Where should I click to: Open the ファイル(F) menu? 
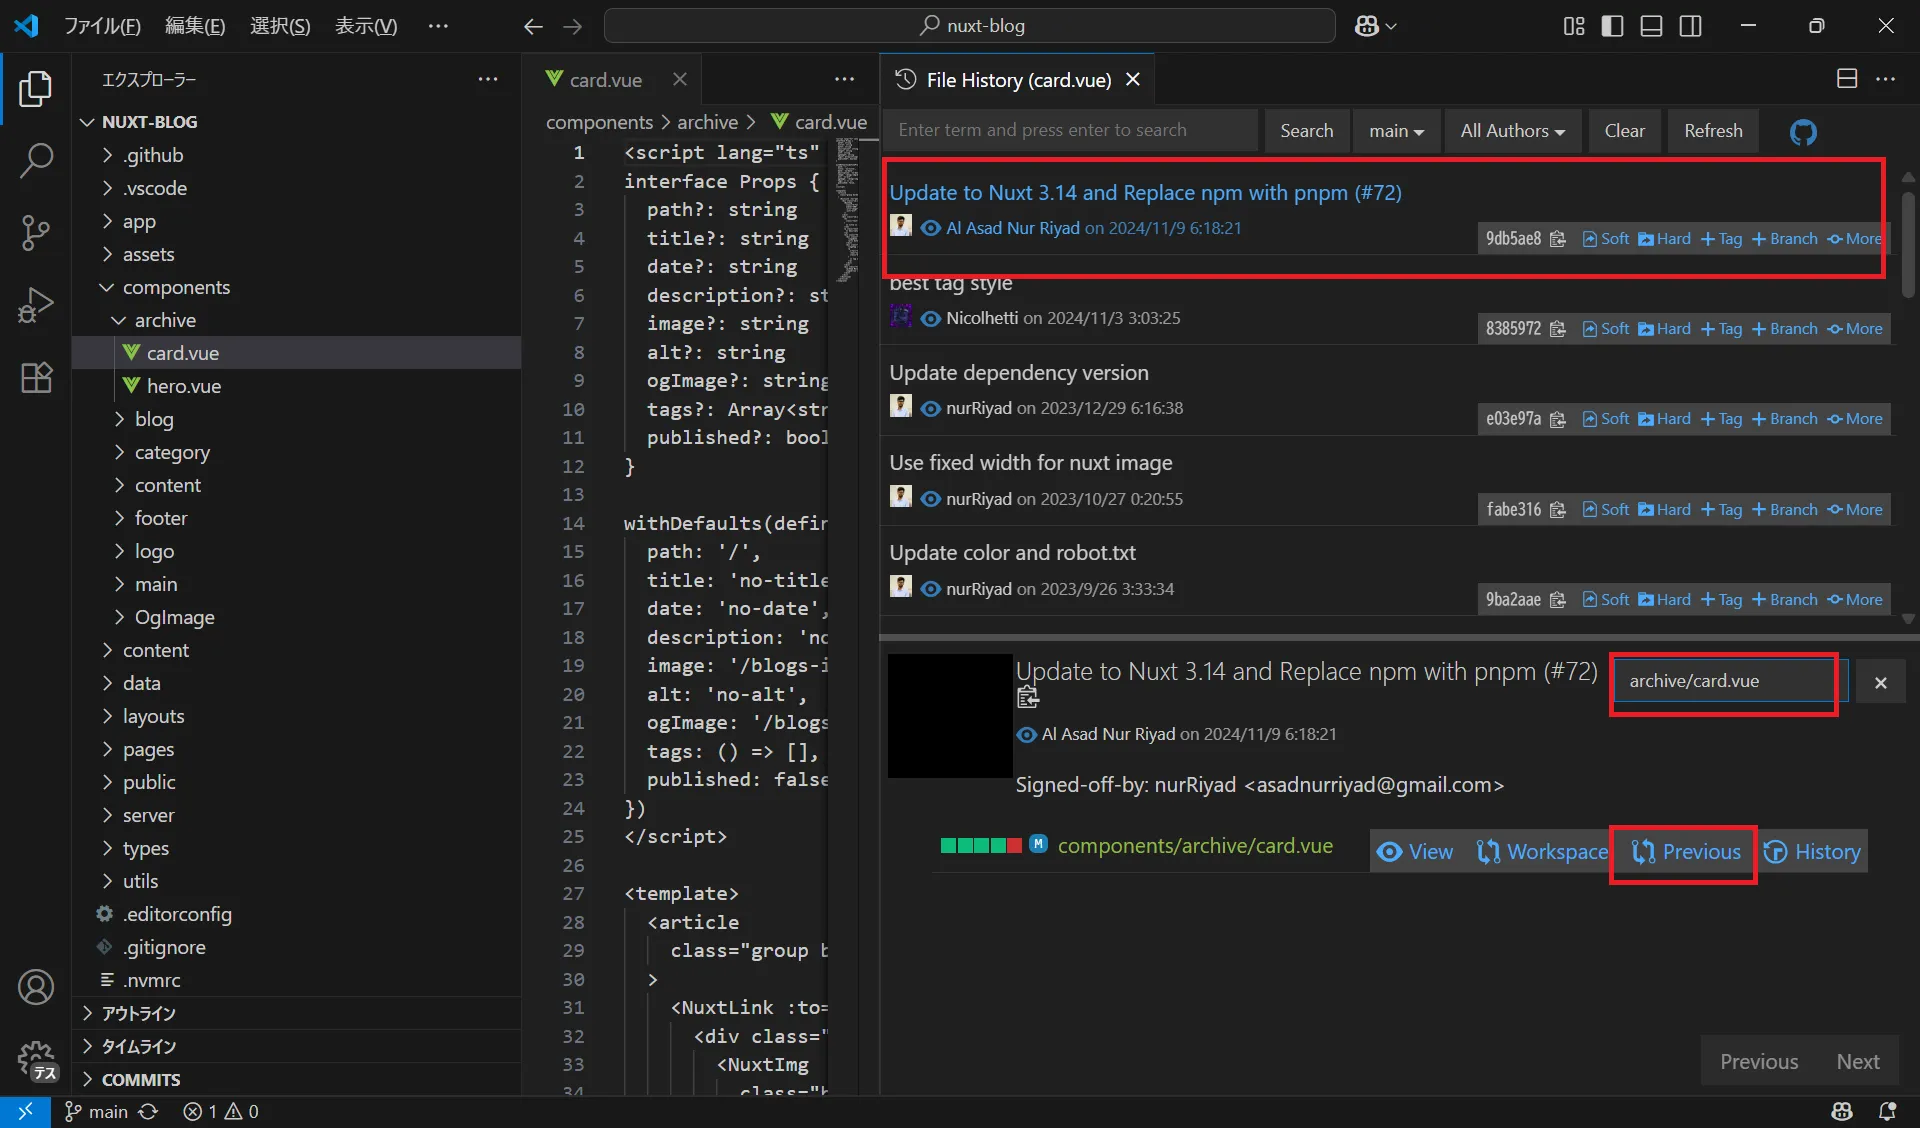tap(102, 26)
